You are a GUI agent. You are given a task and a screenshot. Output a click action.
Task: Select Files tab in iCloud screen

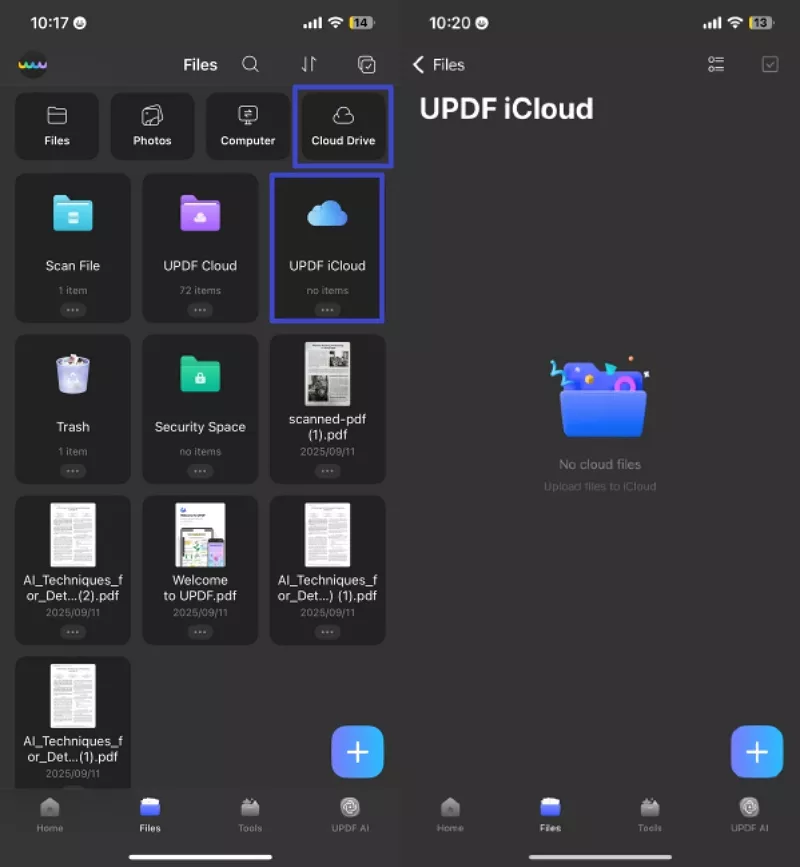[550, 816]
